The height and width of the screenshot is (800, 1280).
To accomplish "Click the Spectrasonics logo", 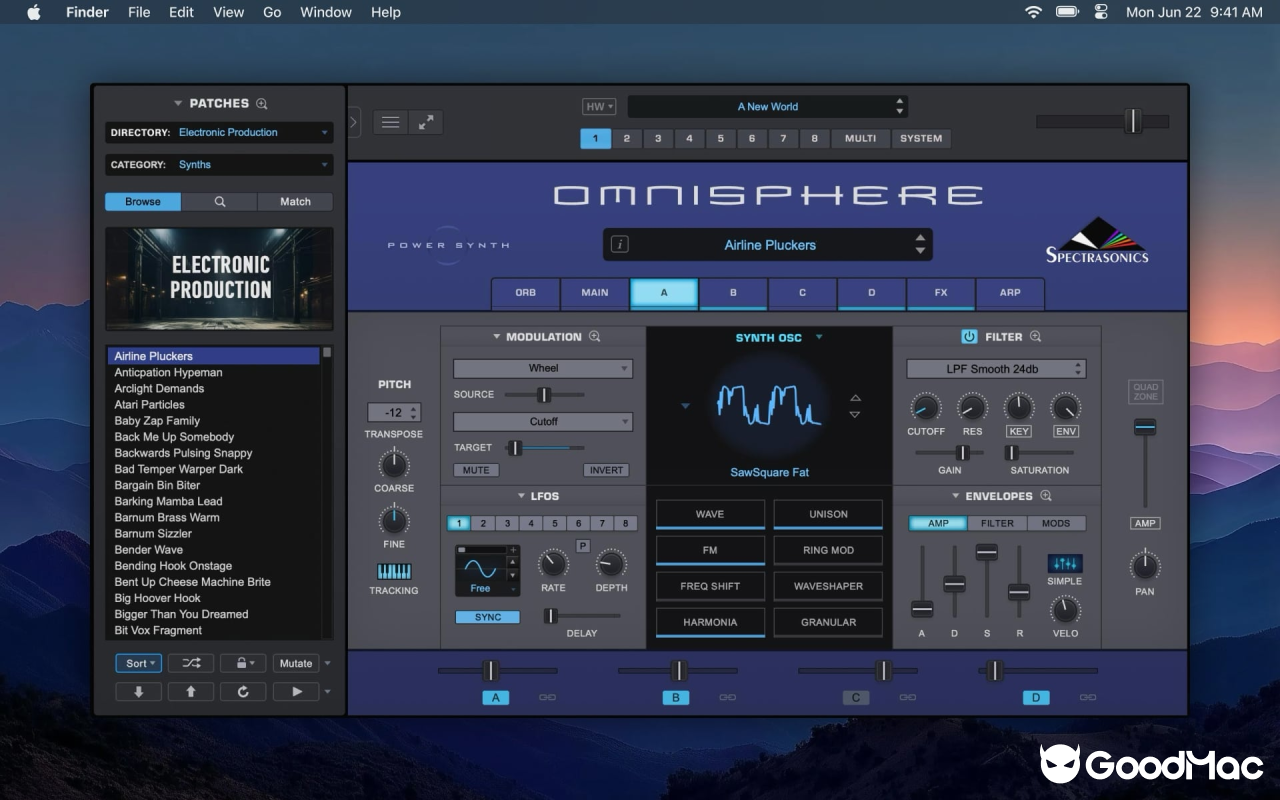I will click(x=1097, y=240).
